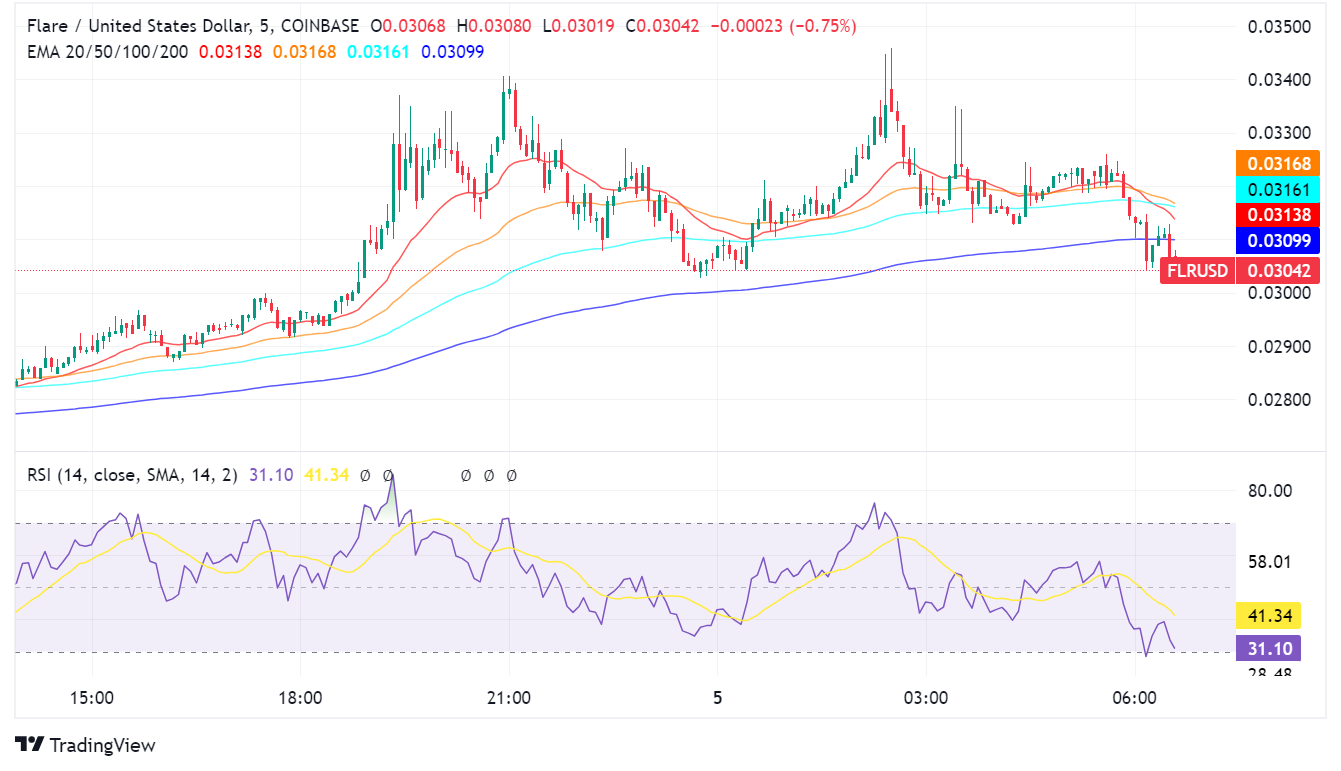Image resolution: width=1341 pixels, height=771 pixels.
Task: Click the 21:00 time axis label
Action: [x=509, y=697]
